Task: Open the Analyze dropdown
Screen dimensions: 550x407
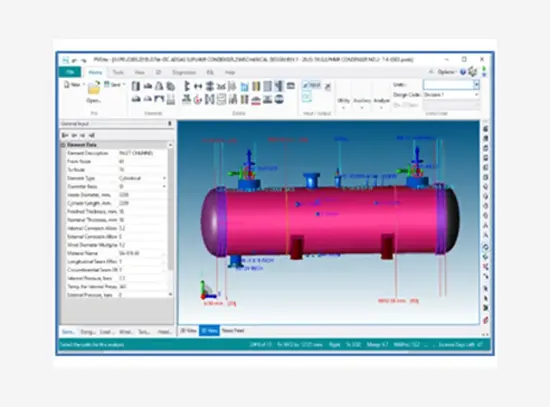Action: 381,104
